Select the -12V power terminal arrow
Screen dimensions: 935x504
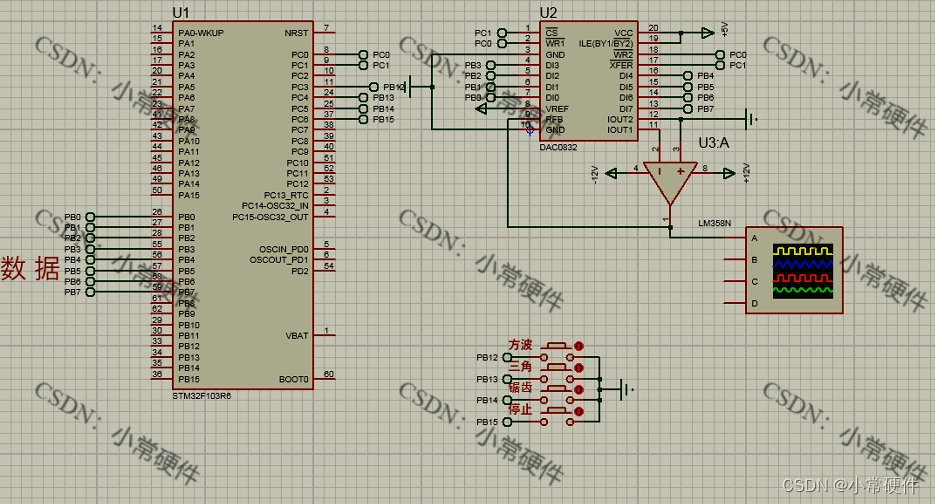[611, 174]
